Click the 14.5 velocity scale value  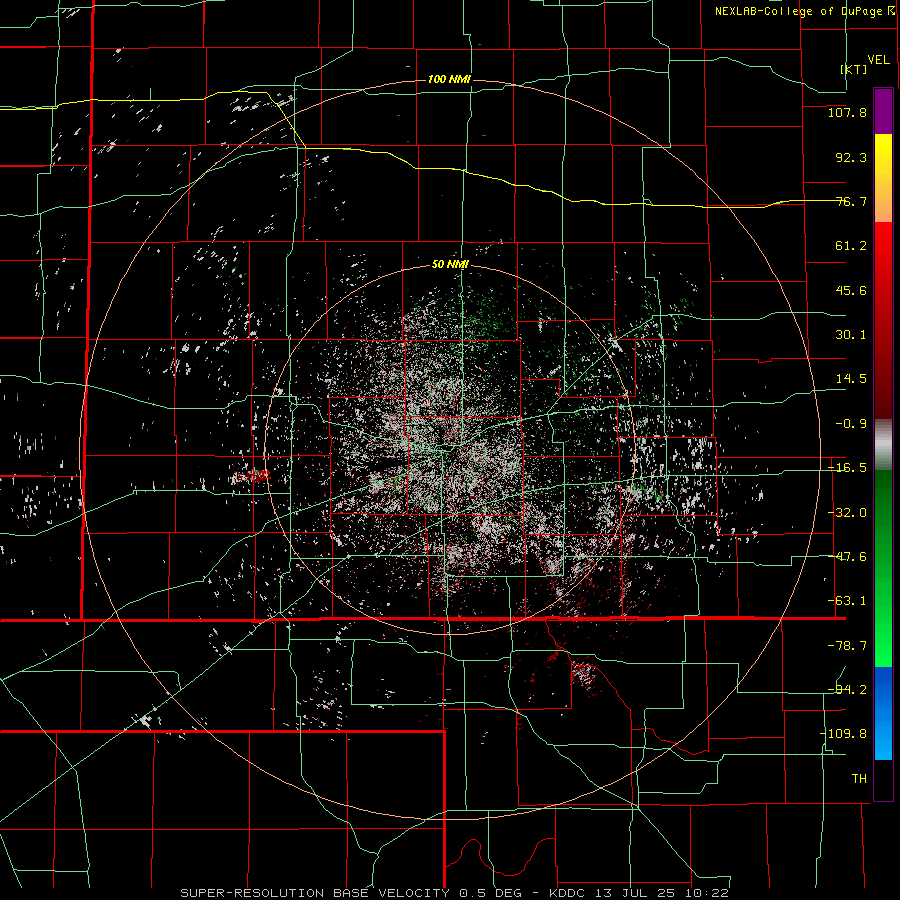pos(851,379)
